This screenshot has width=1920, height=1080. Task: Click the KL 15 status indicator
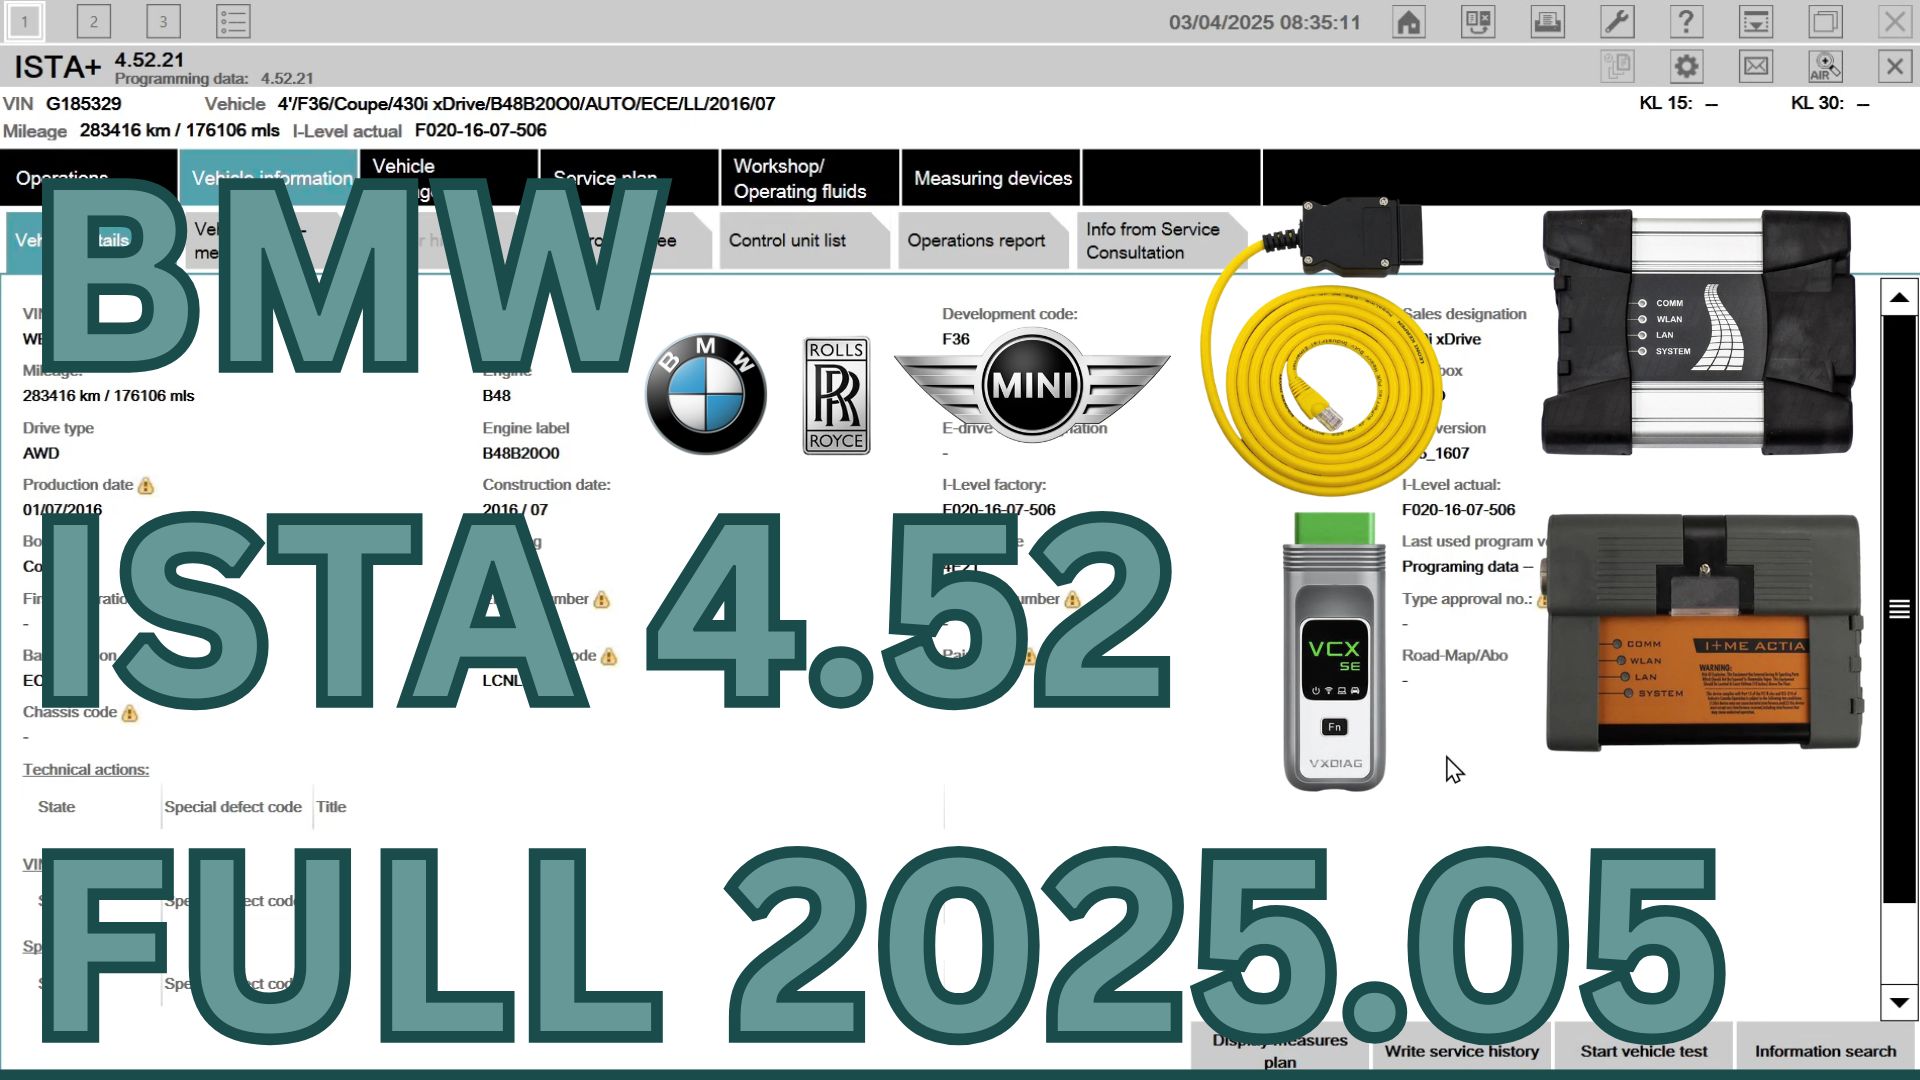tap(1680, 103)
